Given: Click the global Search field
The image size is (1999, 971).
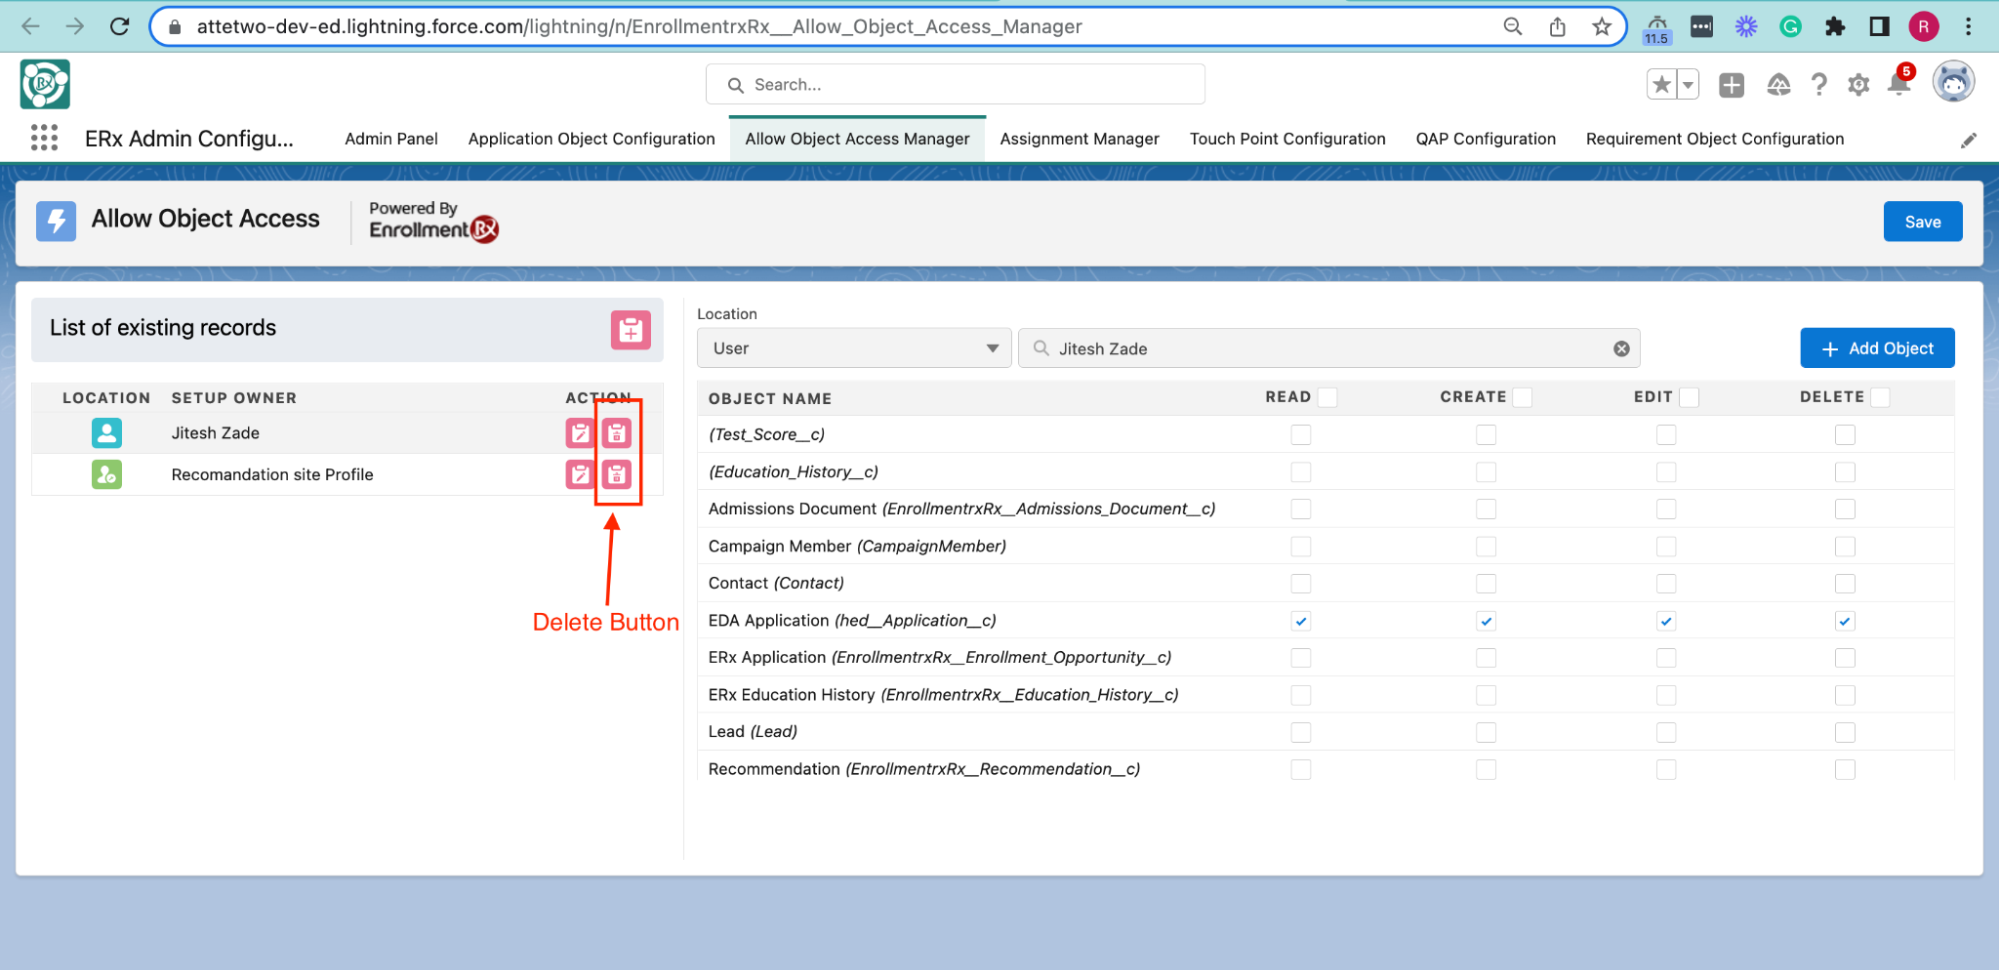Looking at the screenshot, I should click(x=955, y=85).
